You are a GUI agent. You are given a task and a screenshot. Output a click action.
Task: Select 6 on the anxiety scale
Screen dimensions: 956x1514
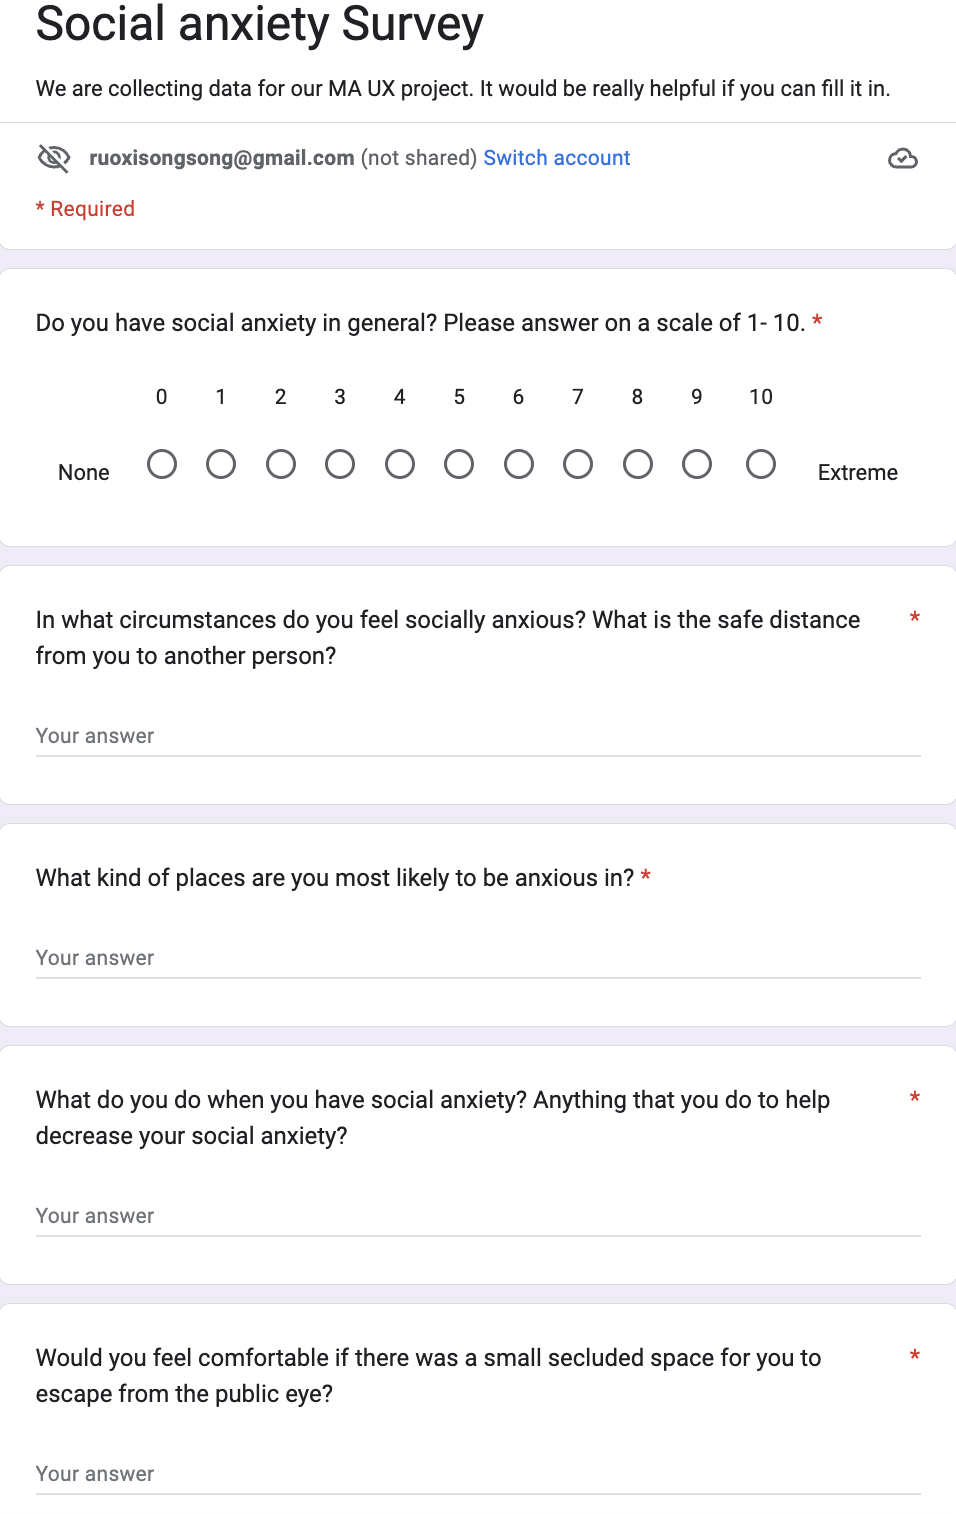(519, 464)
